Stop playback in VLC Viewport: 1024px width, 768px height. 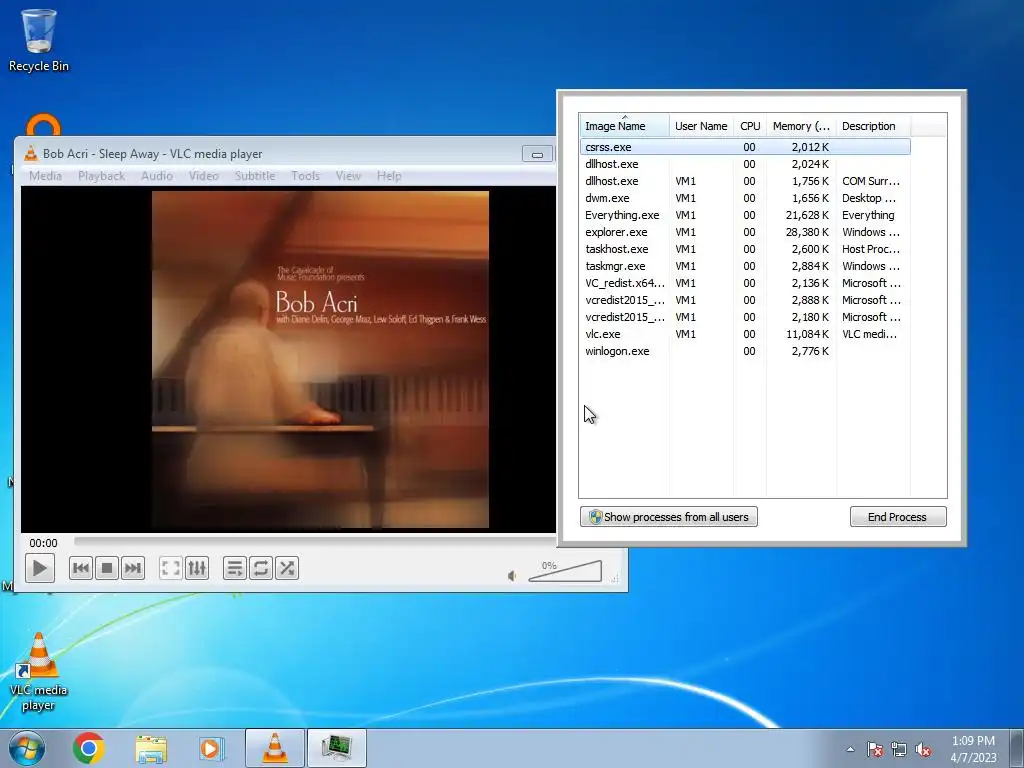(x=107, y=568)
